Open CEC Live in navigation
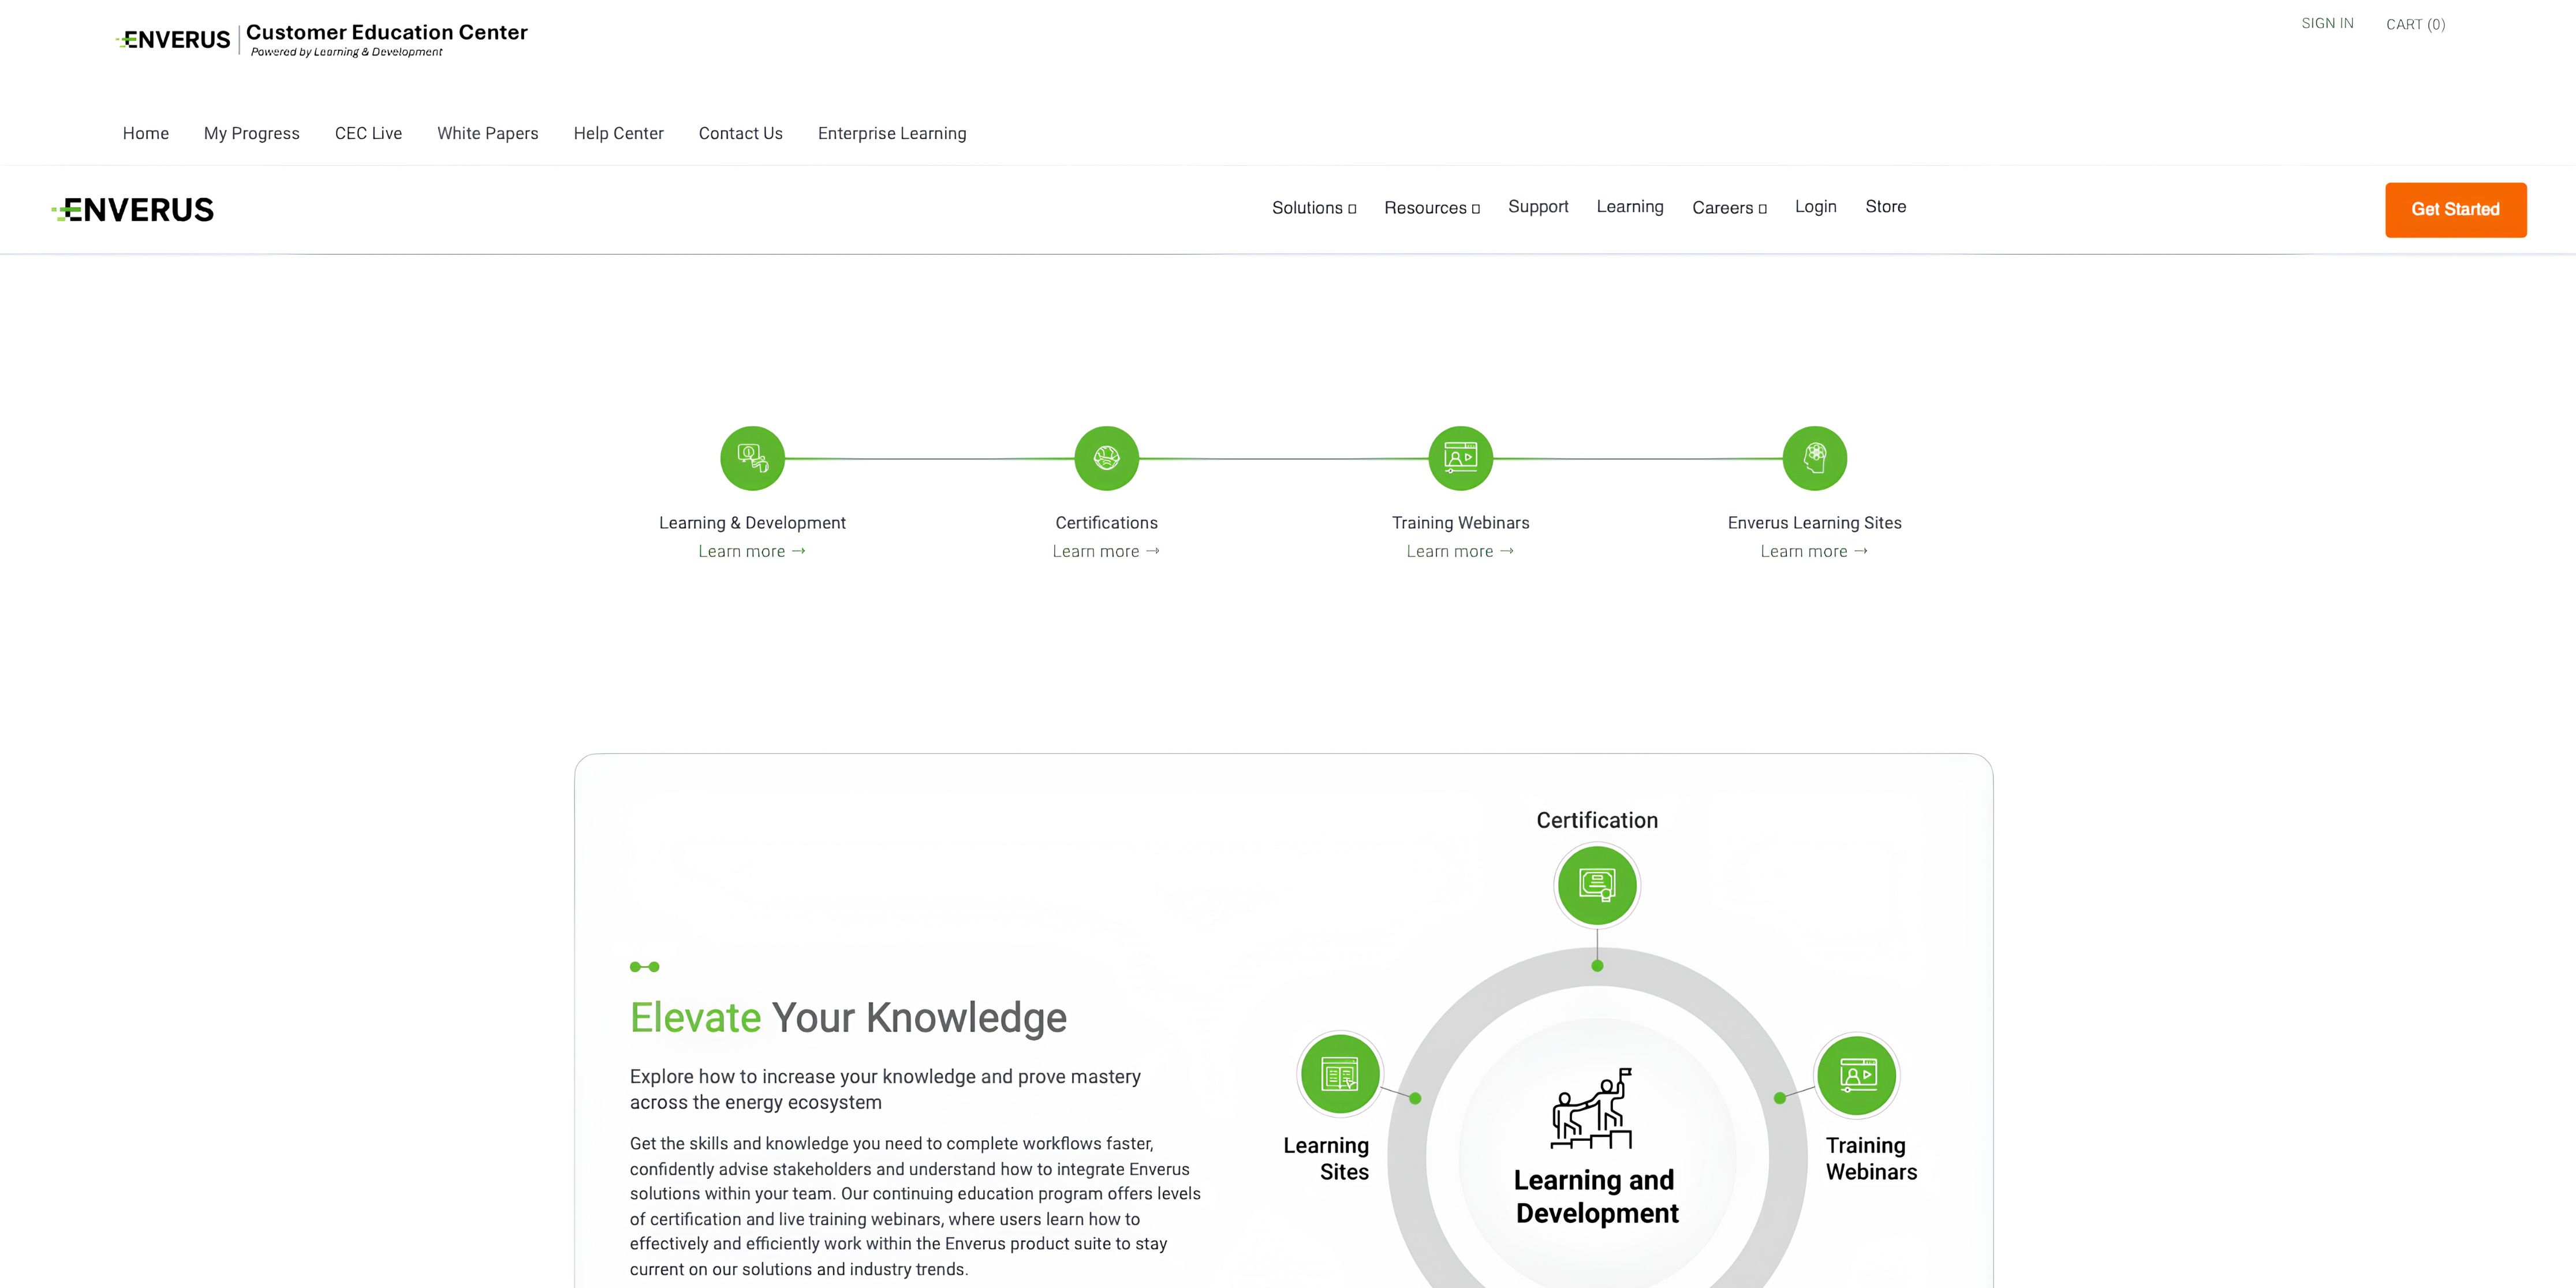This screenshot has height=1288, width=2576. 368,133
